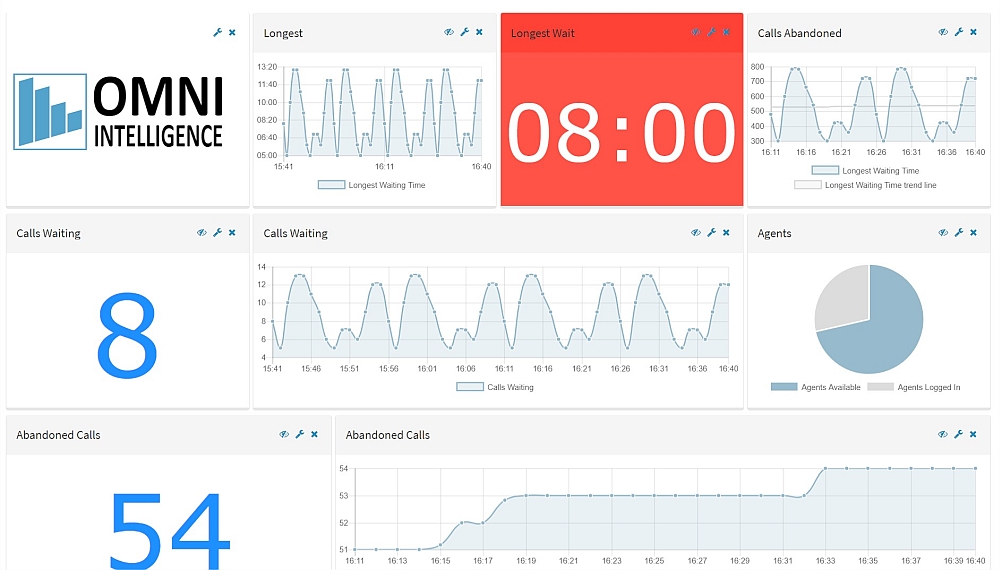Toggle eye icon on Calls Waiting number widget
The height and width of the screenshot is (570, 1000).
(x=202, y=233)
